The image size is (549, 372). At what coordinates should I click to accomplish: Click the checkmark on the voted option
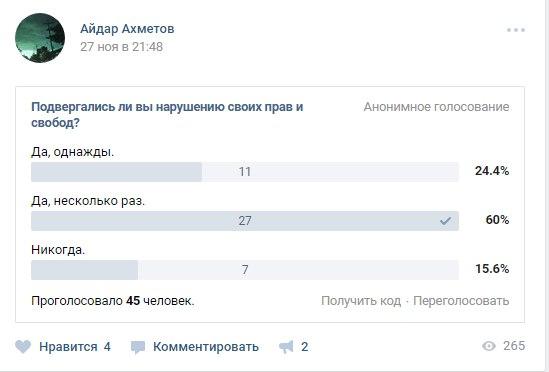445,221
